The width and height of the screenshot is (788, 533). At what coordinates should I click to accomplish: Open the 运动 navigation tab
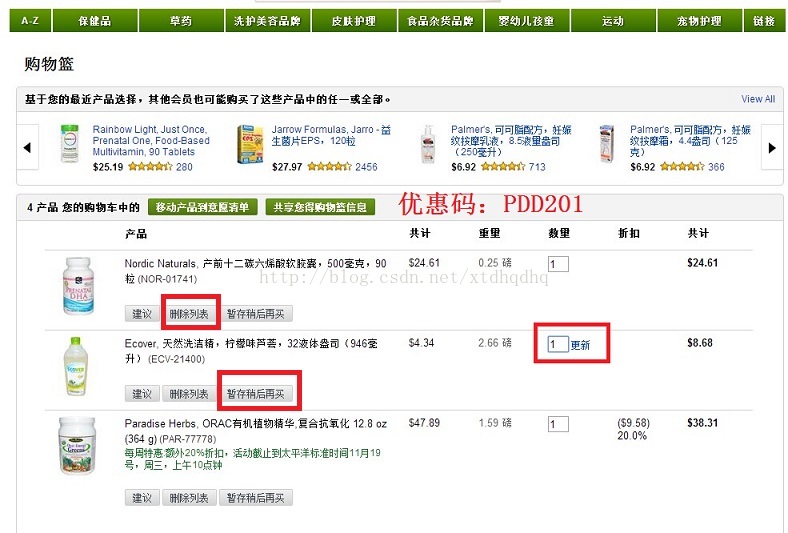point(613,21)
